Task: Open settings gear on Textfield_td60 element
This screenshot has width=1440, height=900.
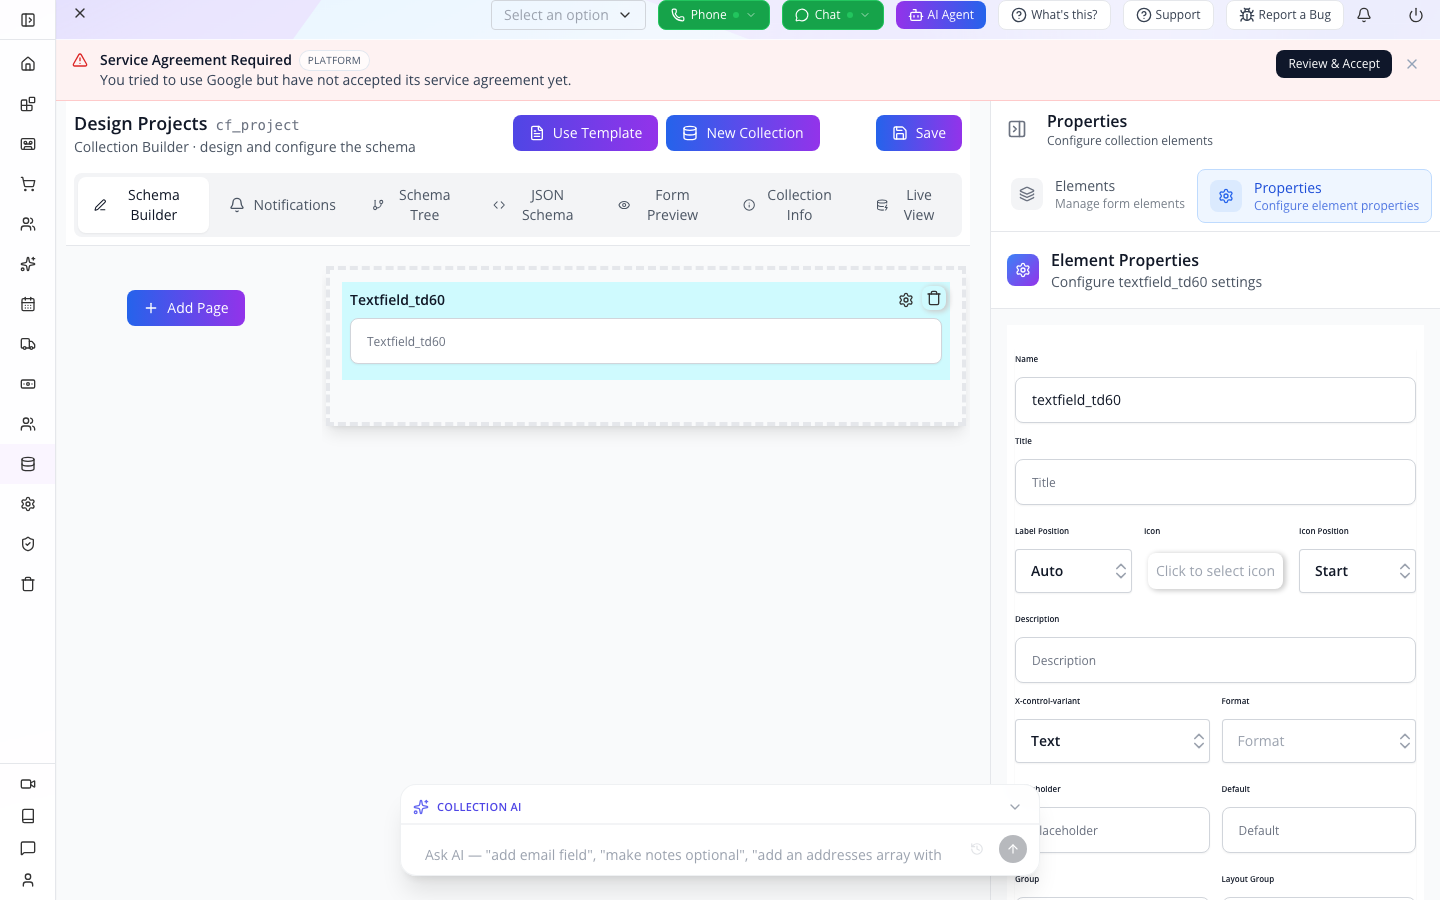Action: point(906,300)
